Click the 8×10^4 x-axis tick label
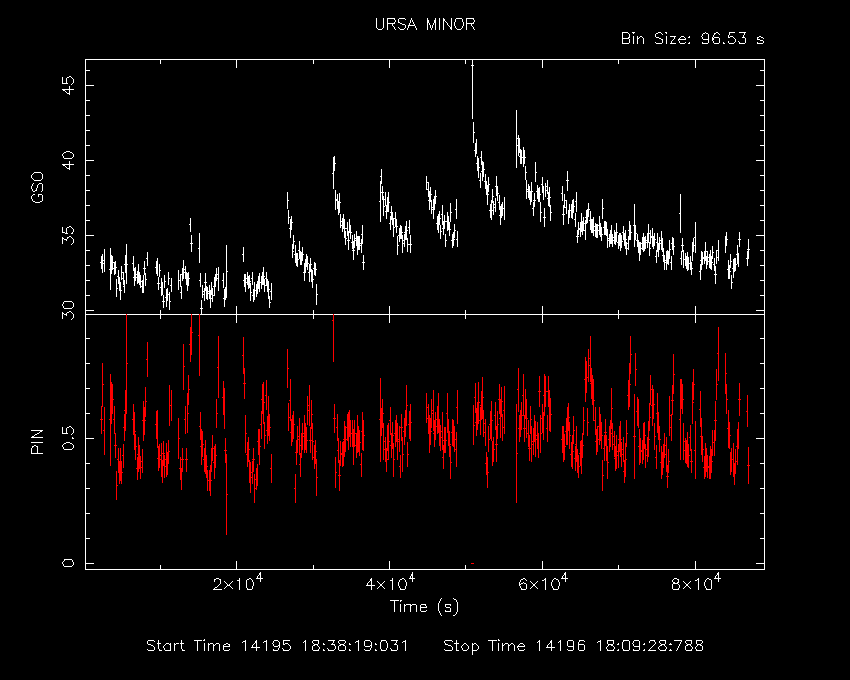Screen dimensions: 850x680 pos(696,583)
